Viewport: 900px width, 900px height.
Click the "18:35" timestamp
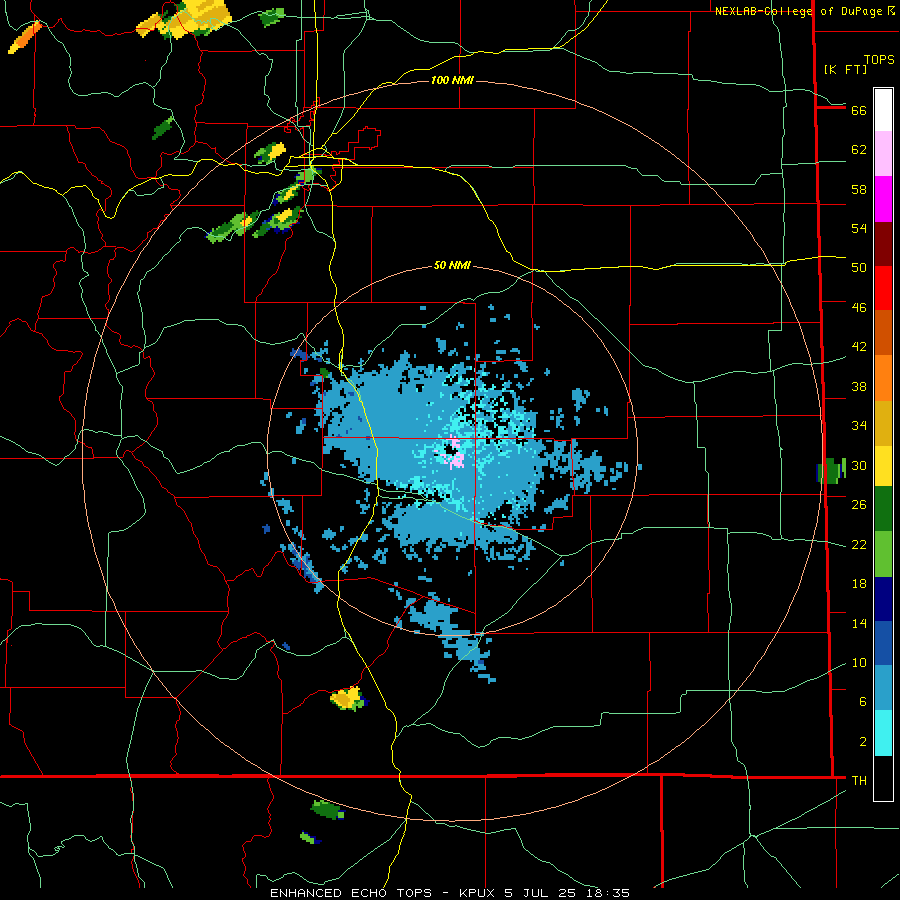[x=608, y=893]
